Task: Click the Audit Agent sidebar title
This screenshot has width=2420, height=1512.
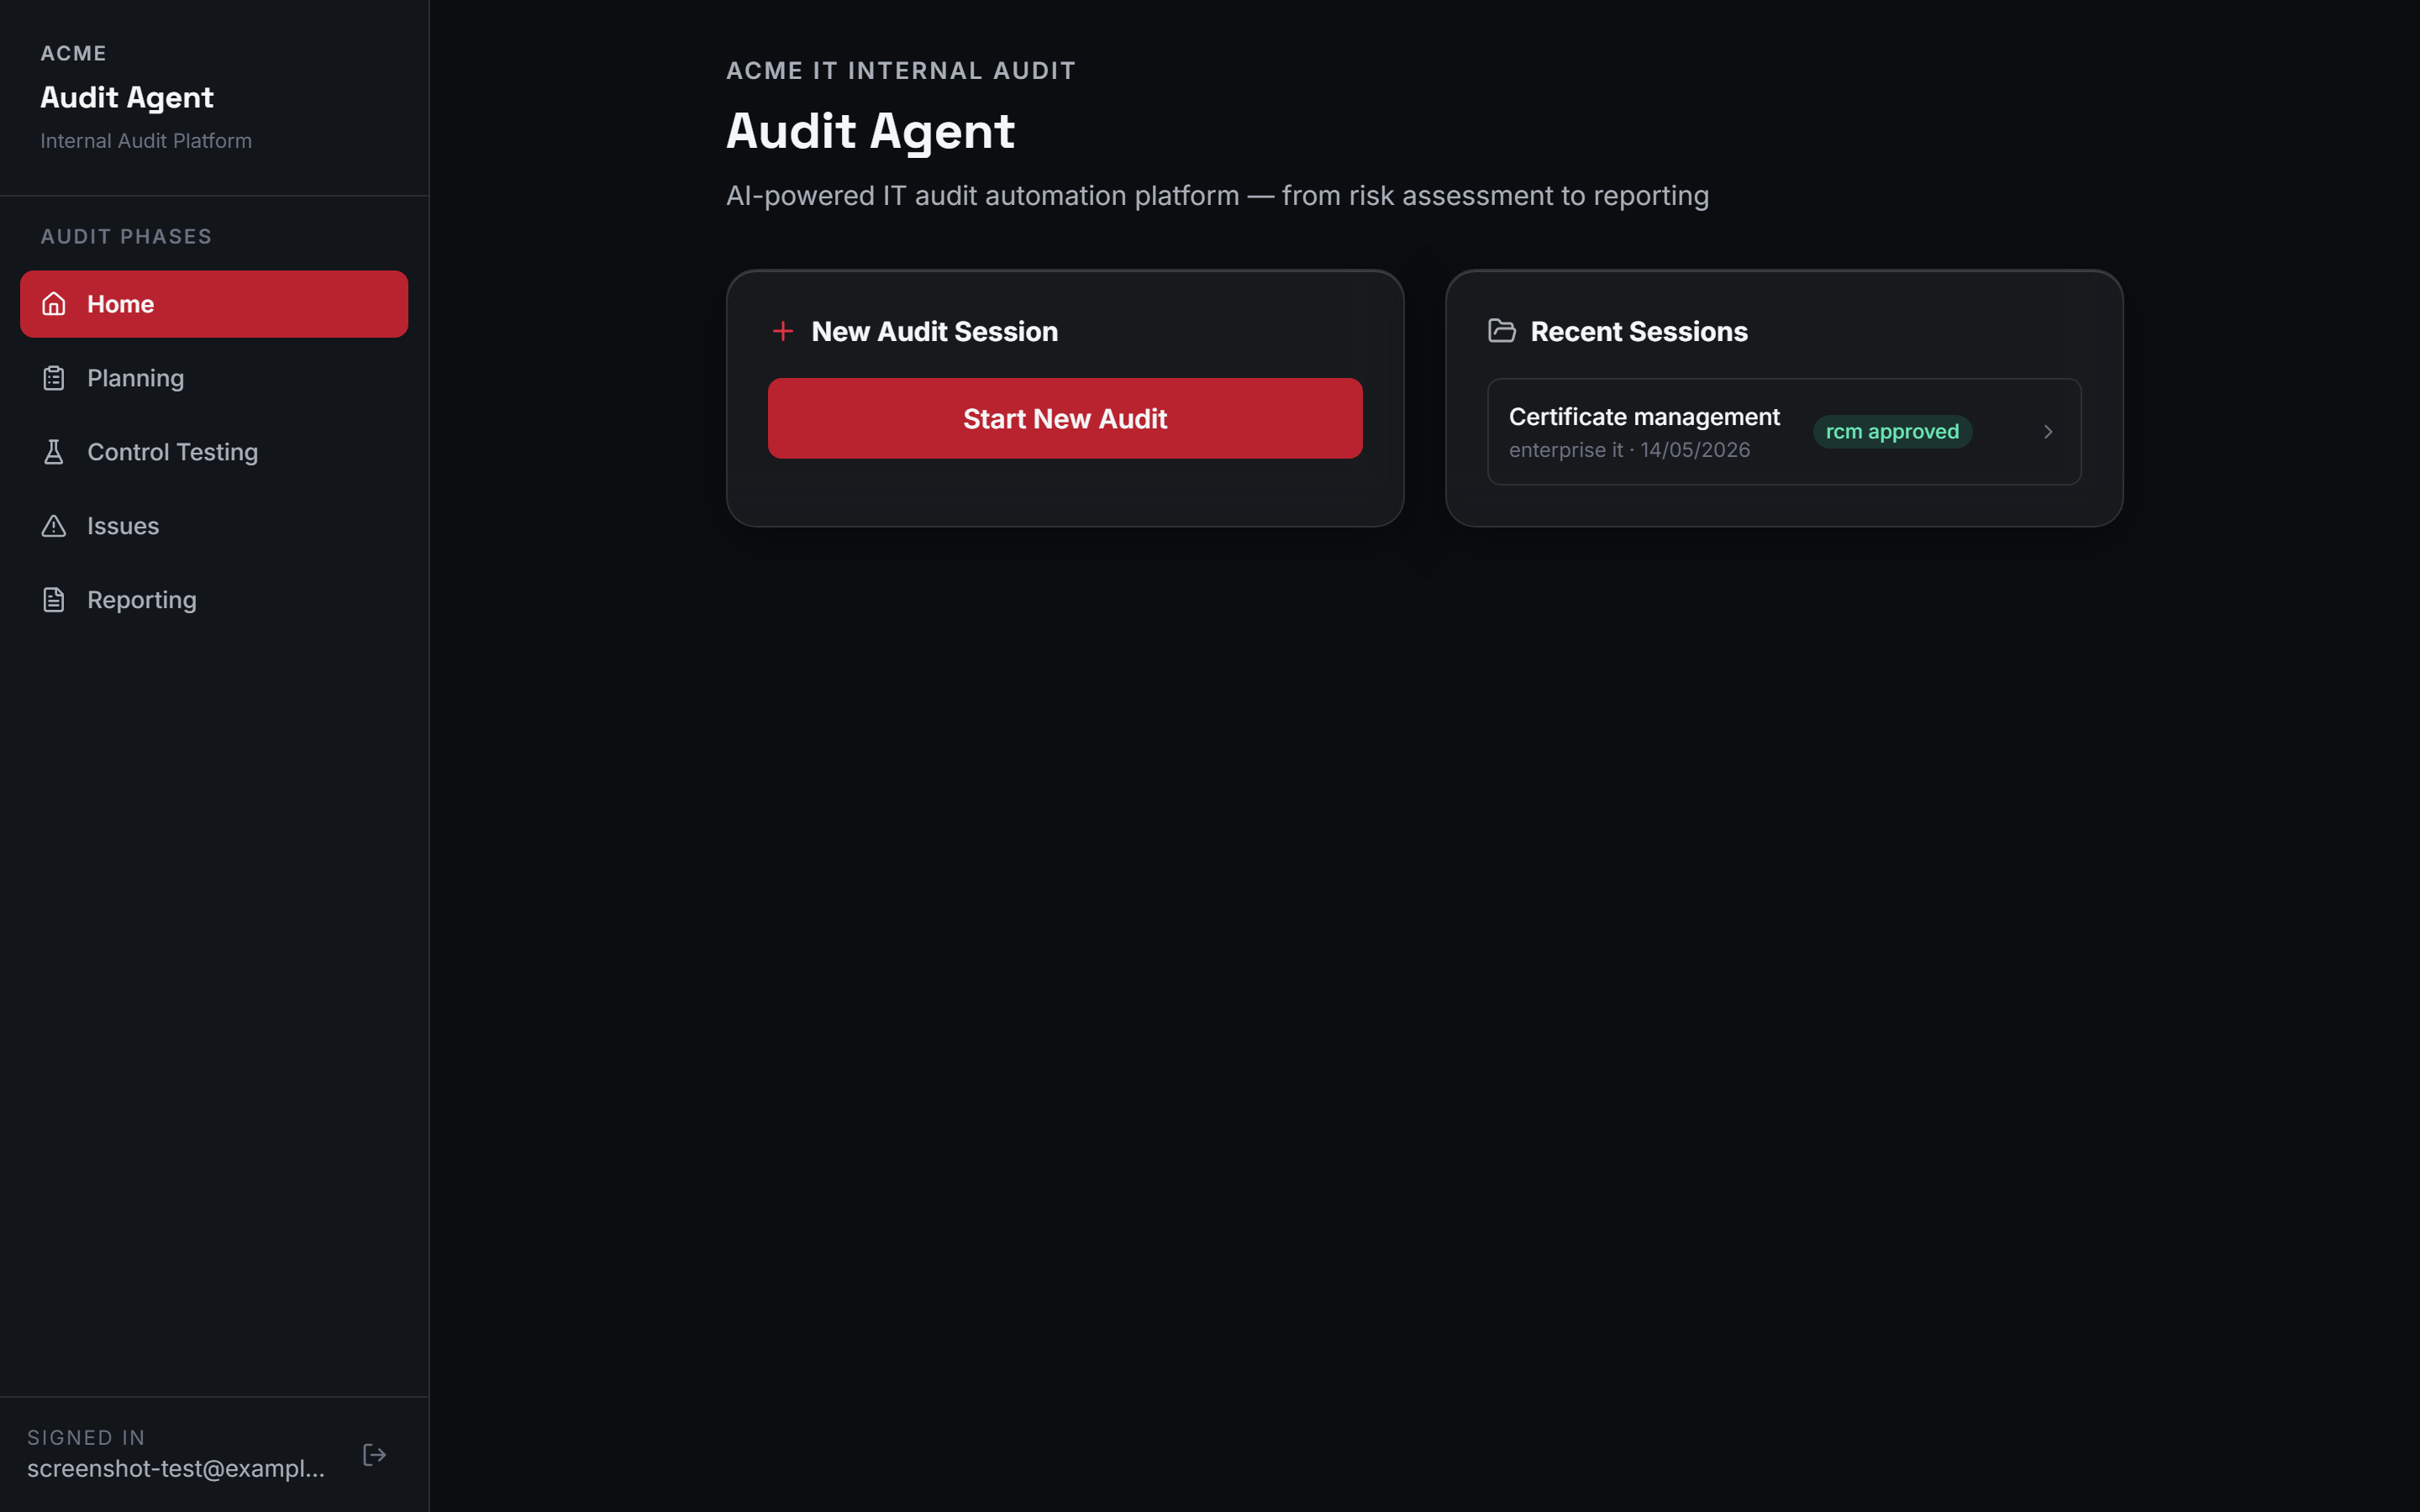Action: pyautogui.click(x=127, y=97)
